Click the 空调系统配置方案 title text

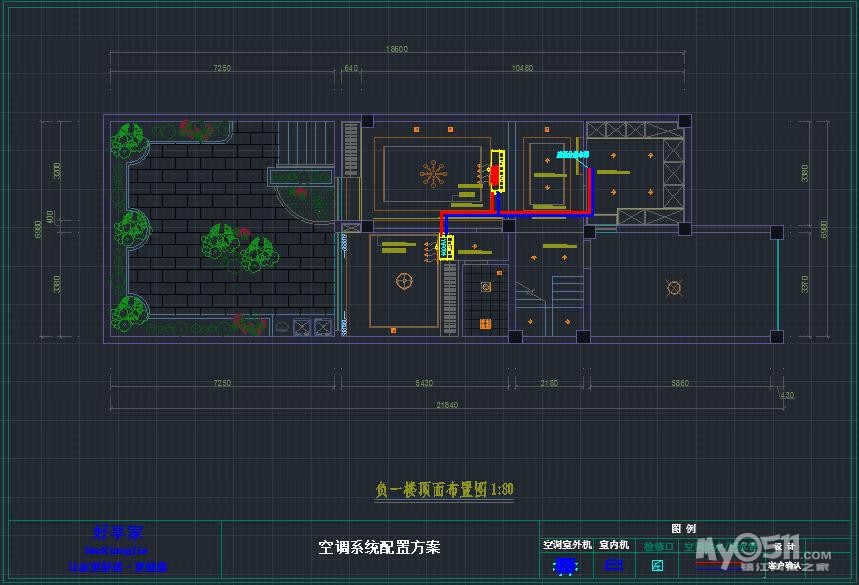(x=379, y=547)
